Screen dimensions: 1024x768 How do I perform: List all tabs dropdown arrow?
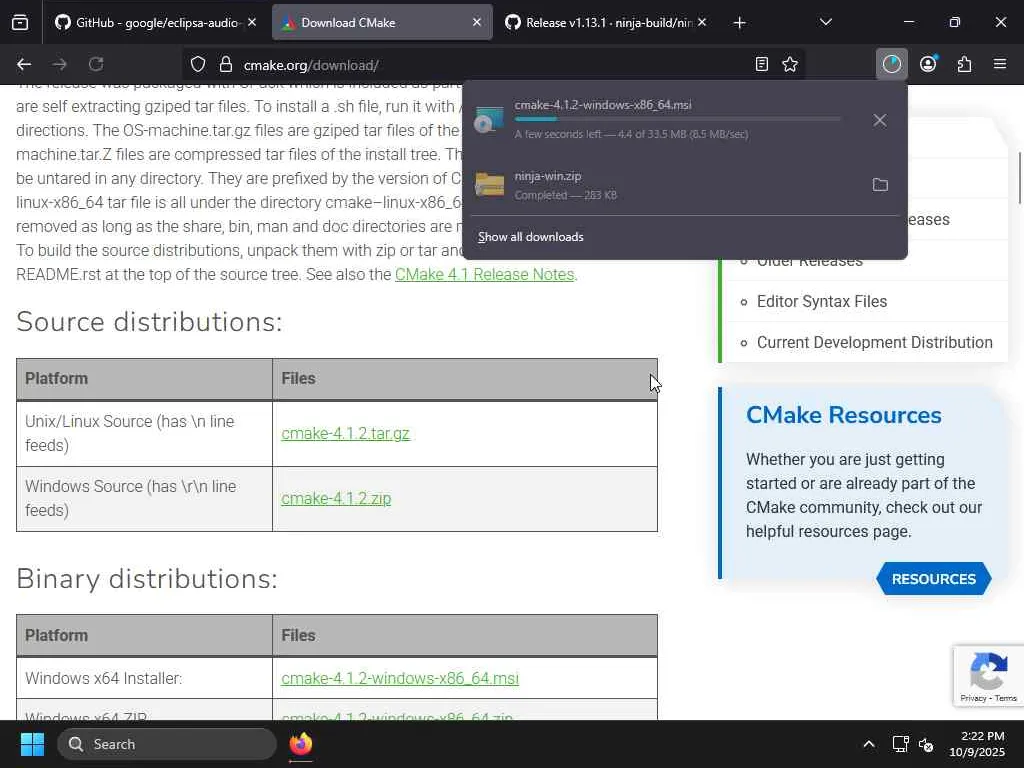pyautogui.click(x=825, y=23)
